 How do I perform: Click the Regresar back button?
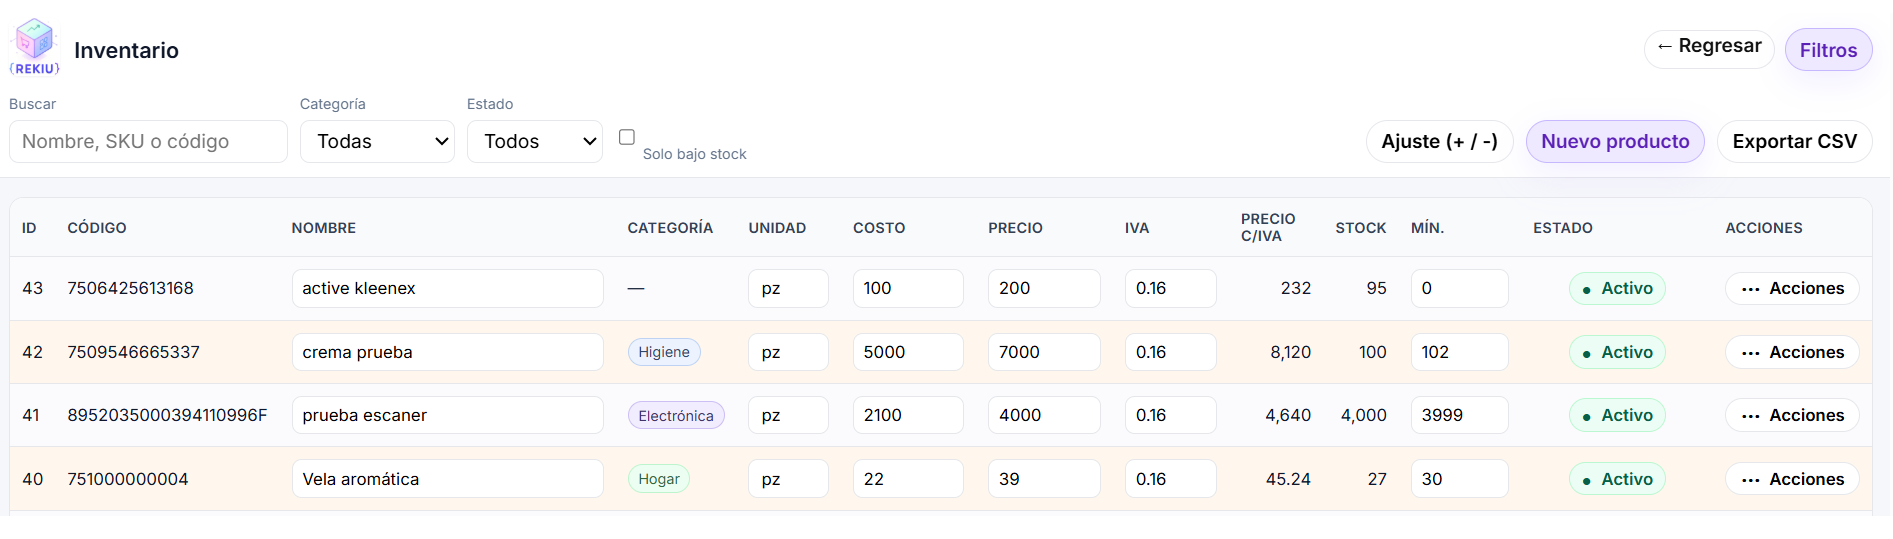1708,47
